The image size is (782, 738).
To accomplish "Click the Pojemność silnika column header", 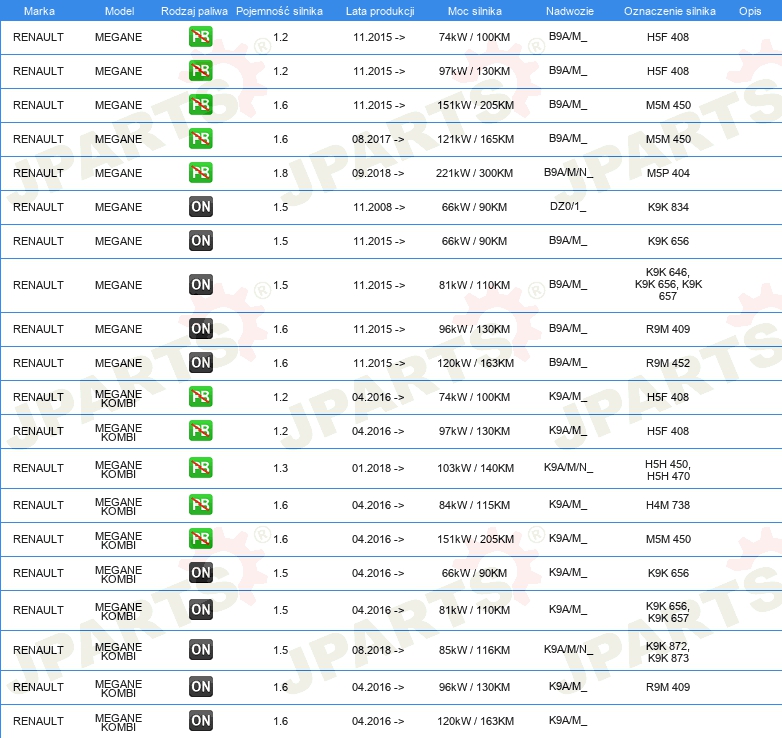I will point(279,11).
